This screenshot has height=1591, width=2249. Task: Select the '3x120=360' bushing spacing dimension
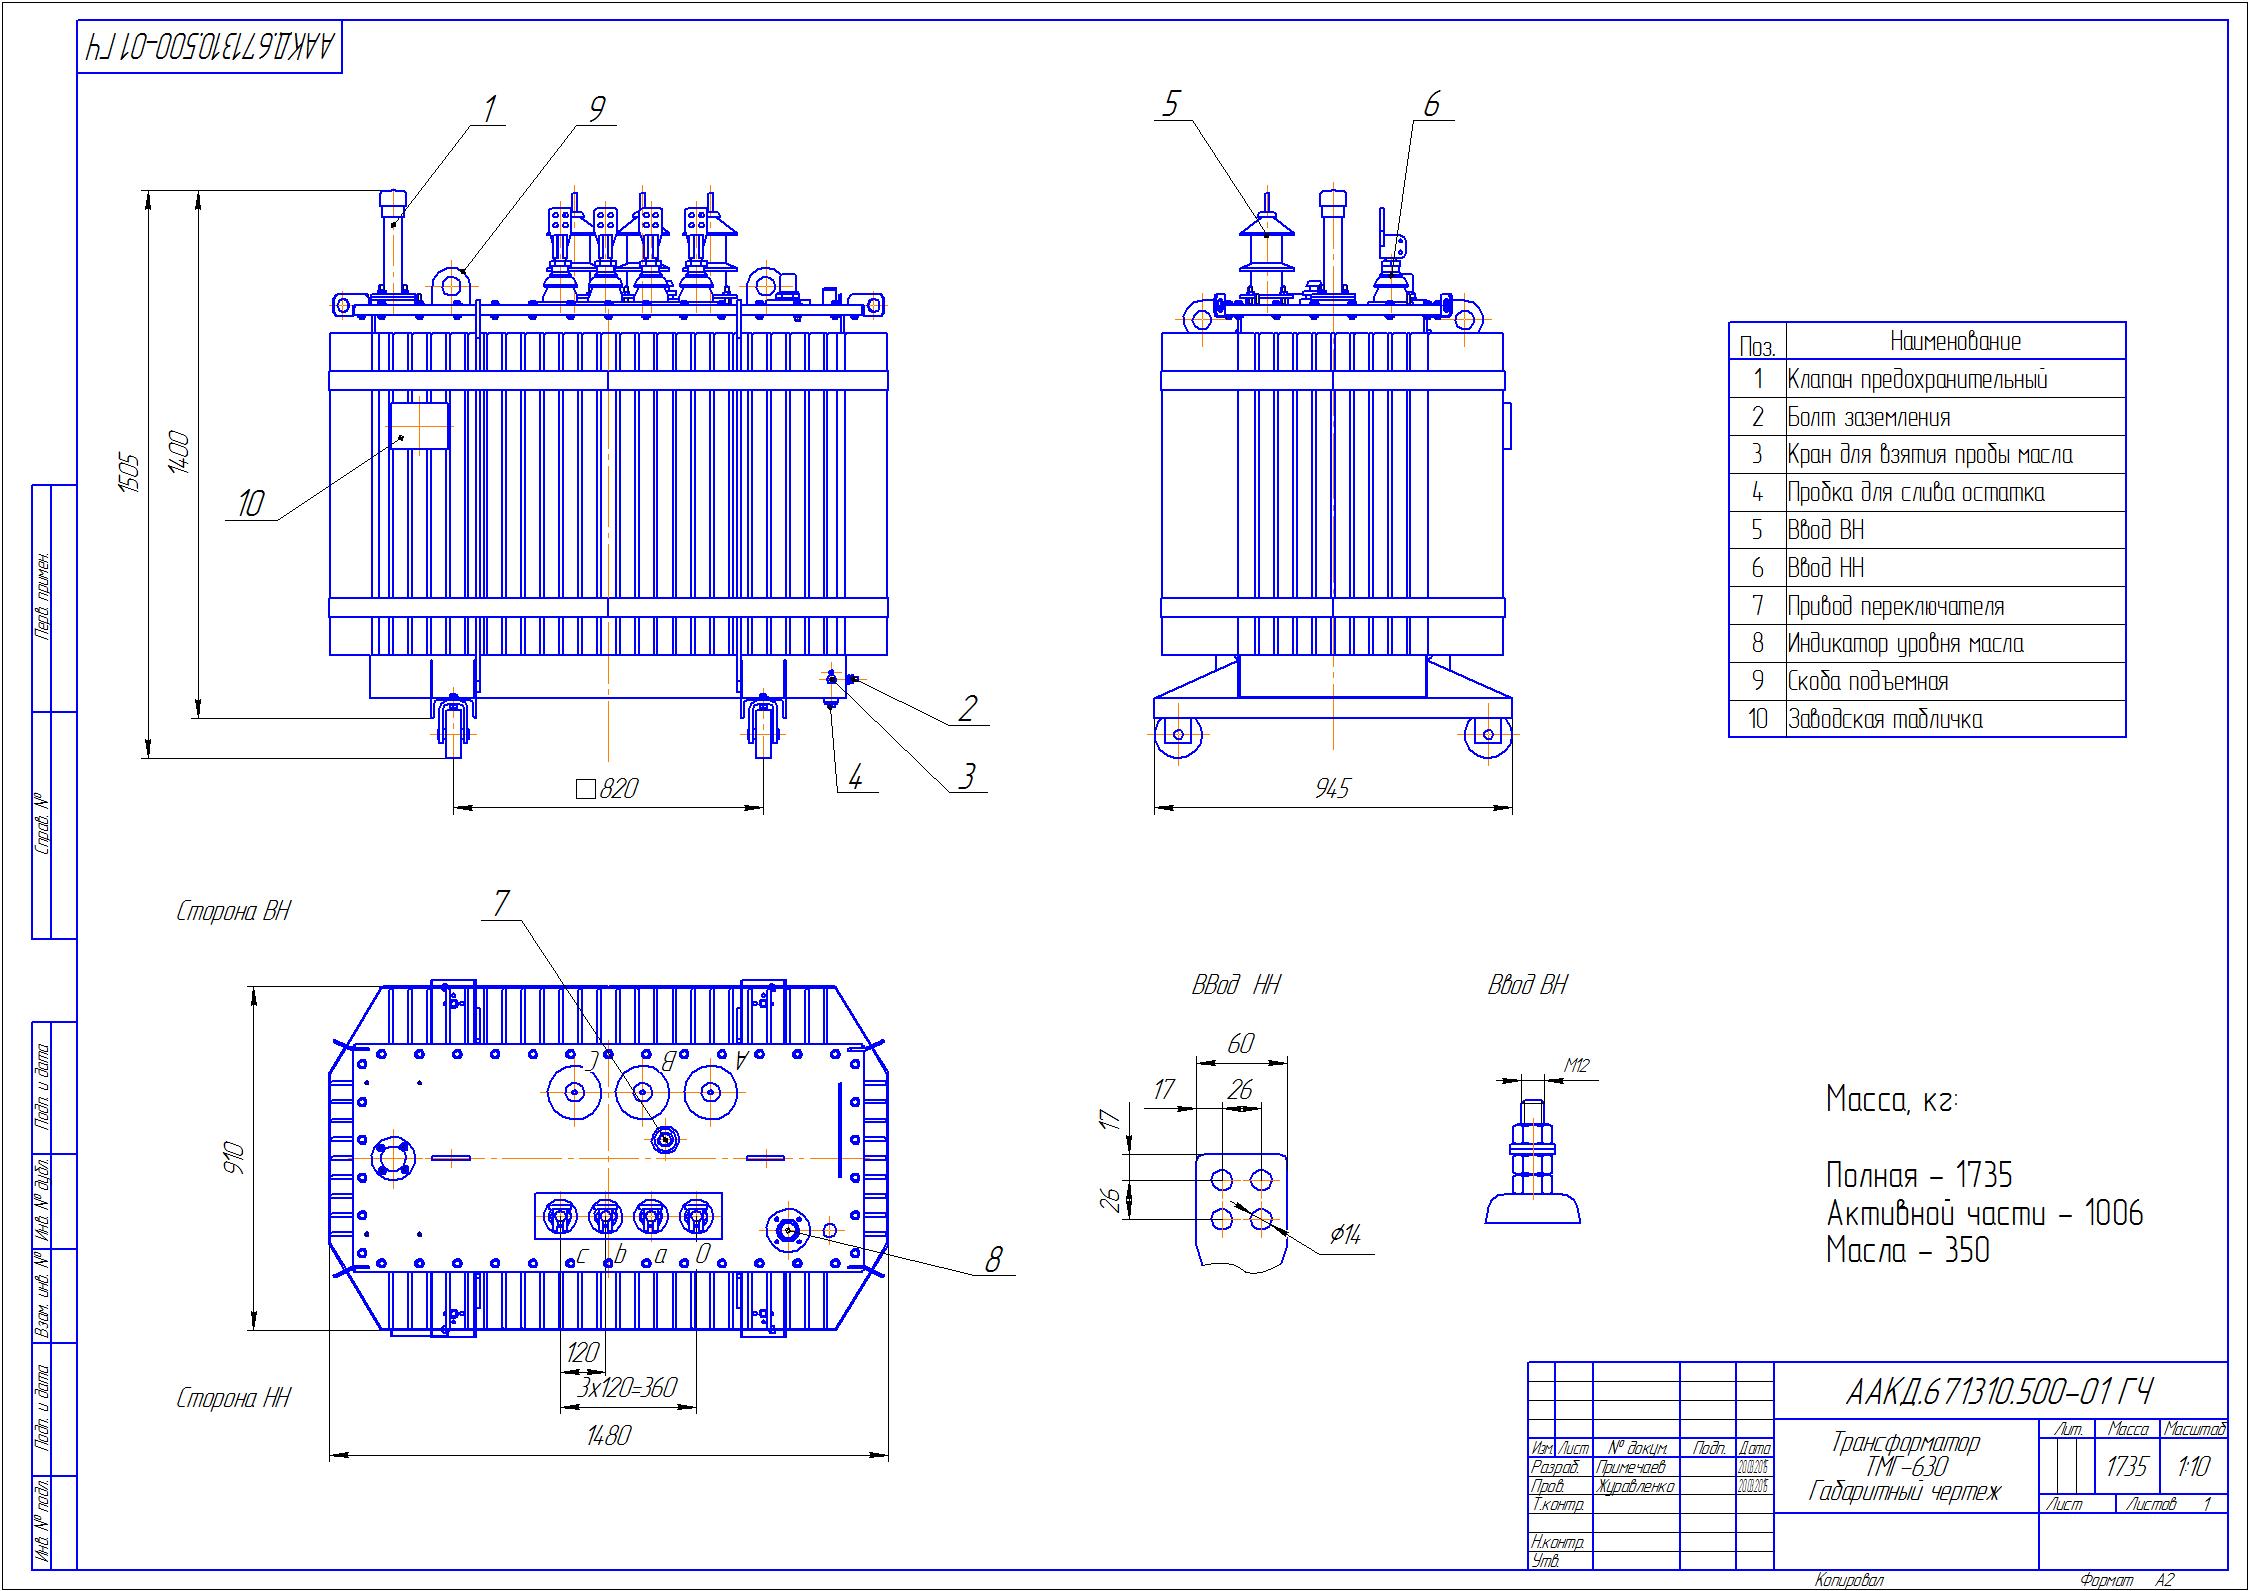[627, 1388]
